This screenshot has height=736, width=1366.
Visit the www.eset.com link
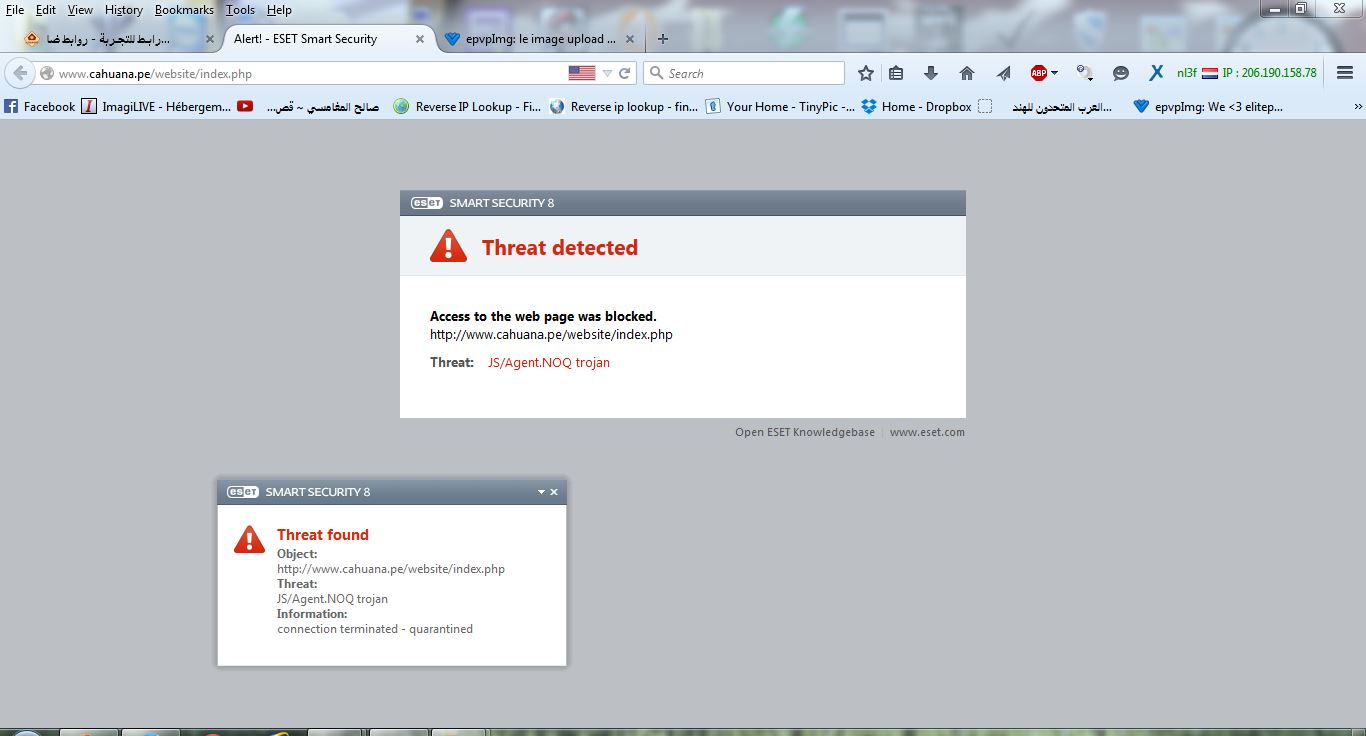[x=927, y=432]
